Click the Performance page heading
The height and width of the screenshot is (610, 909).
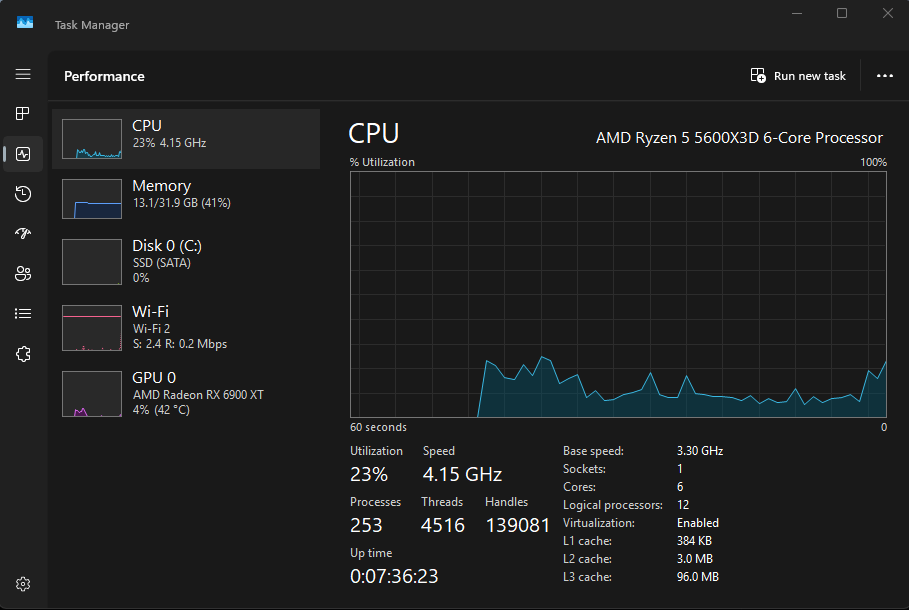tap(104, 77)
